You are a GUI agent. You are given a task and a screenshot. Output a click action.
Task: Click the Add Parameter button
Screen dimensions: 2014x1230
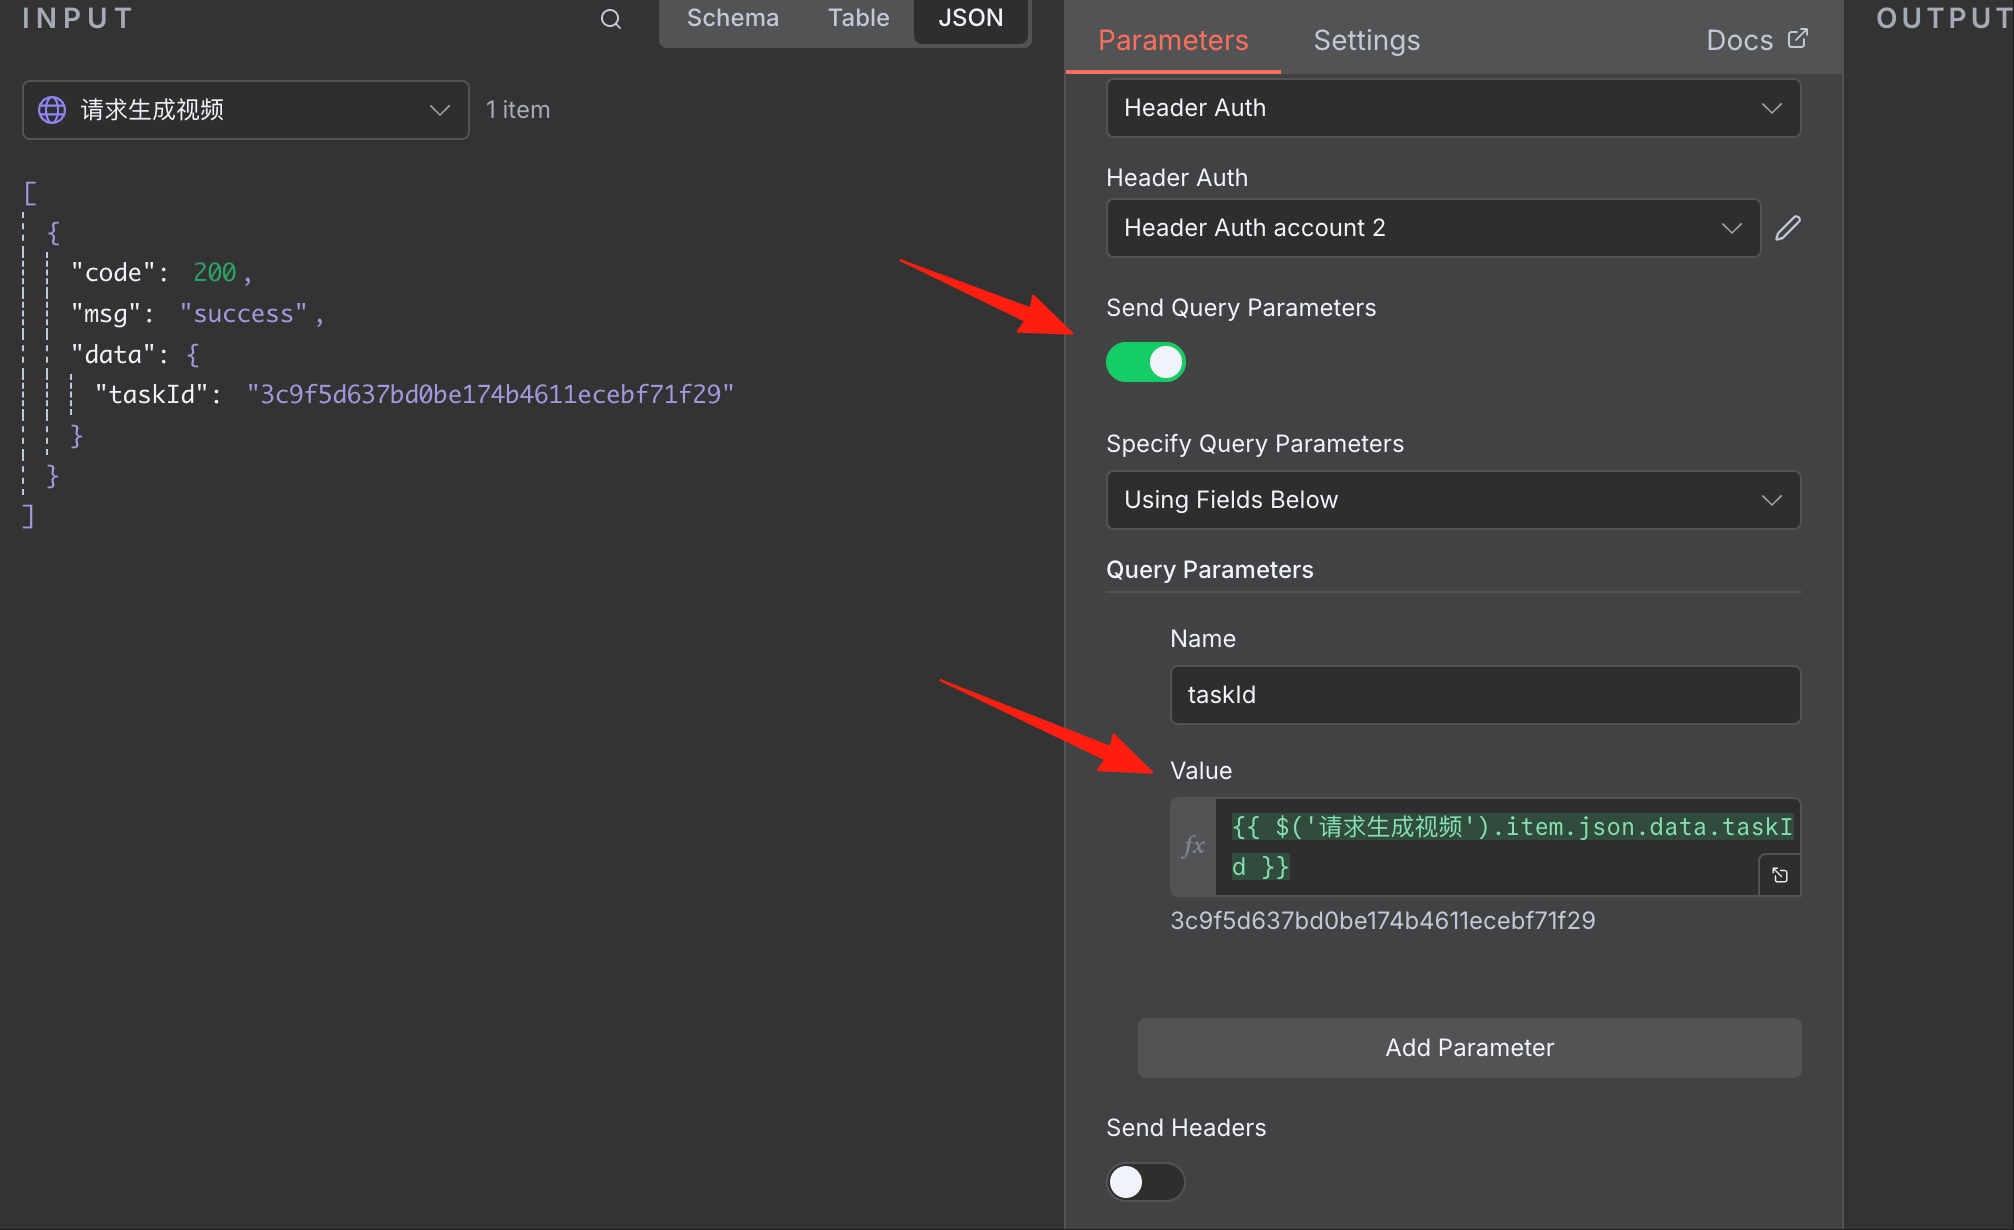[1469, 1048]
